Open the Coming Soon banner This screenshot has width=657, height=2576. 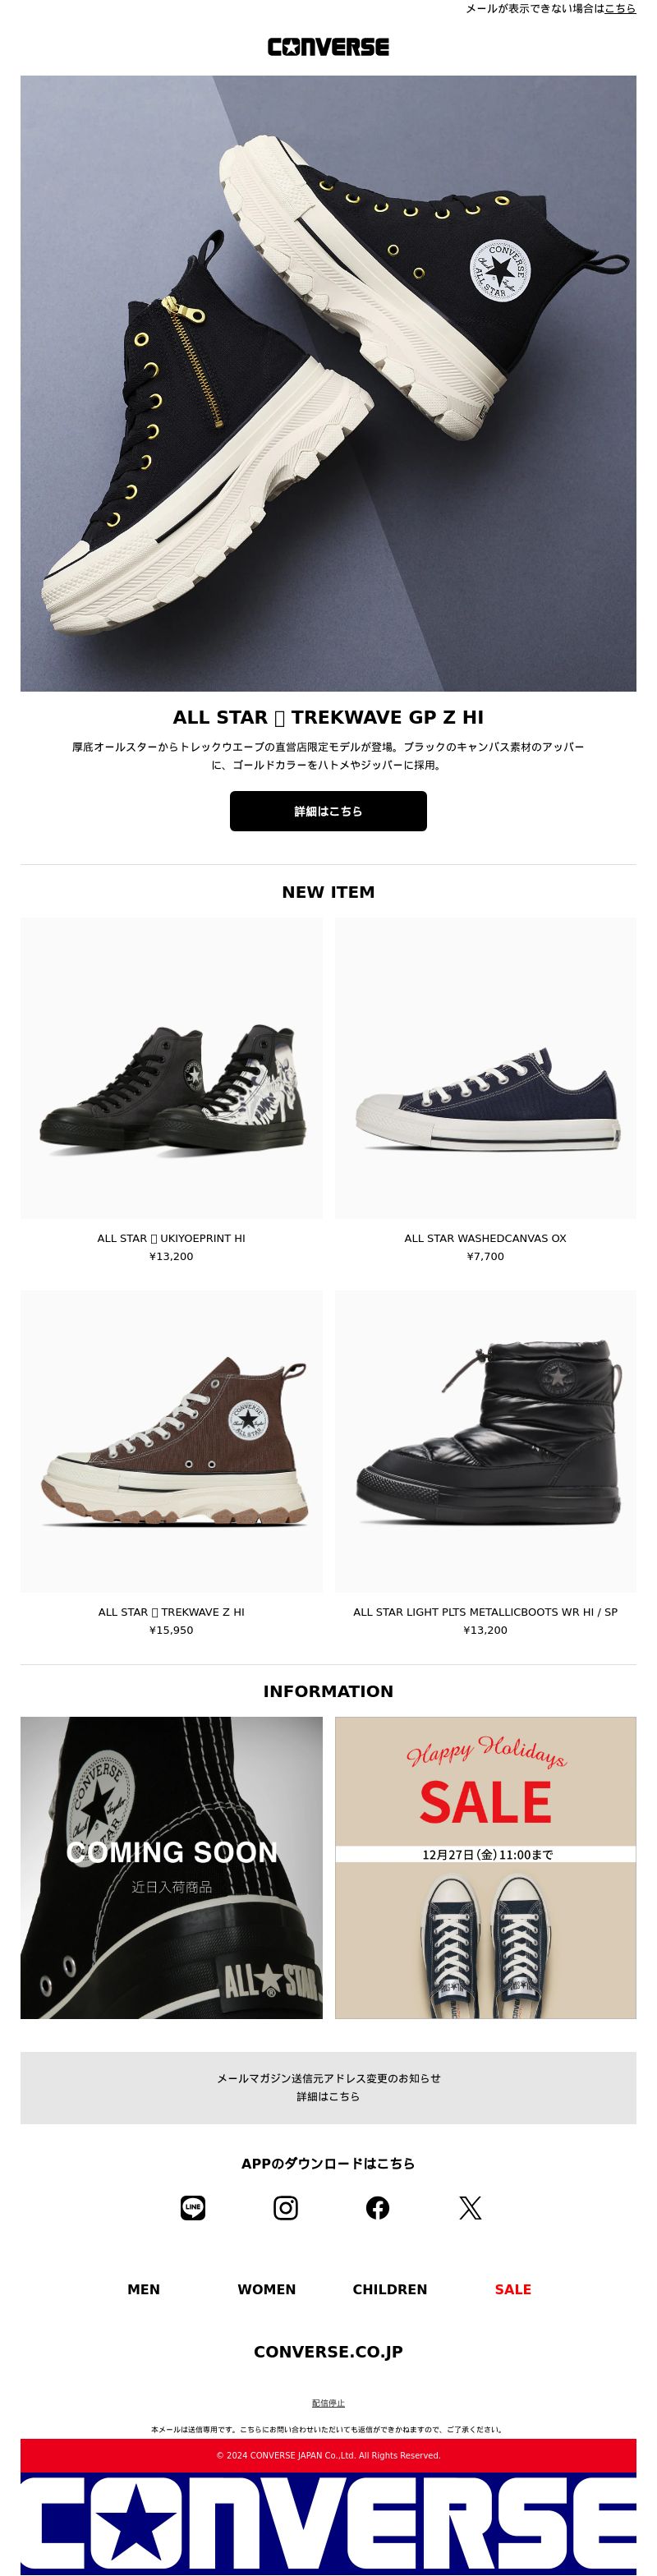pyautogui.click(x=171, y=1868)
